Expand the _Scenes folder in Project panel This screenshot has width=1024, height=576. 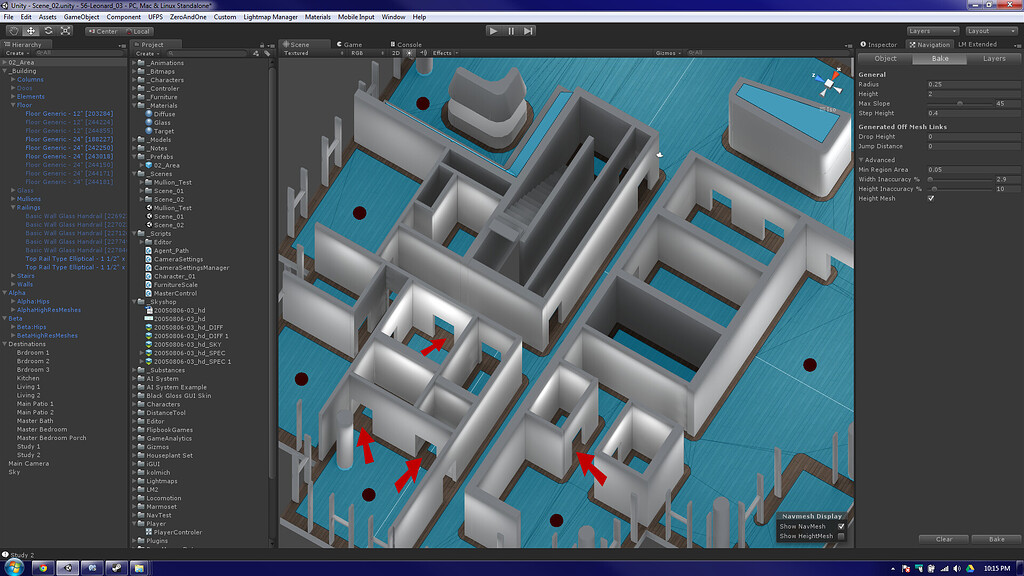point(136,172)
